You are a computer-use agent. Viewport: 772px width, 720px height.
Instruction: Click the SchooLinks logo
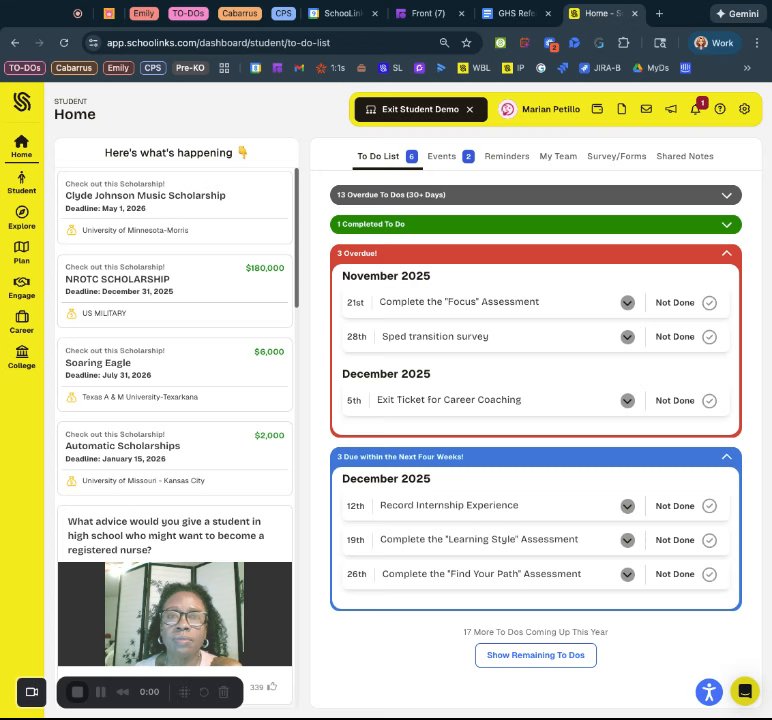click(22, 101)
